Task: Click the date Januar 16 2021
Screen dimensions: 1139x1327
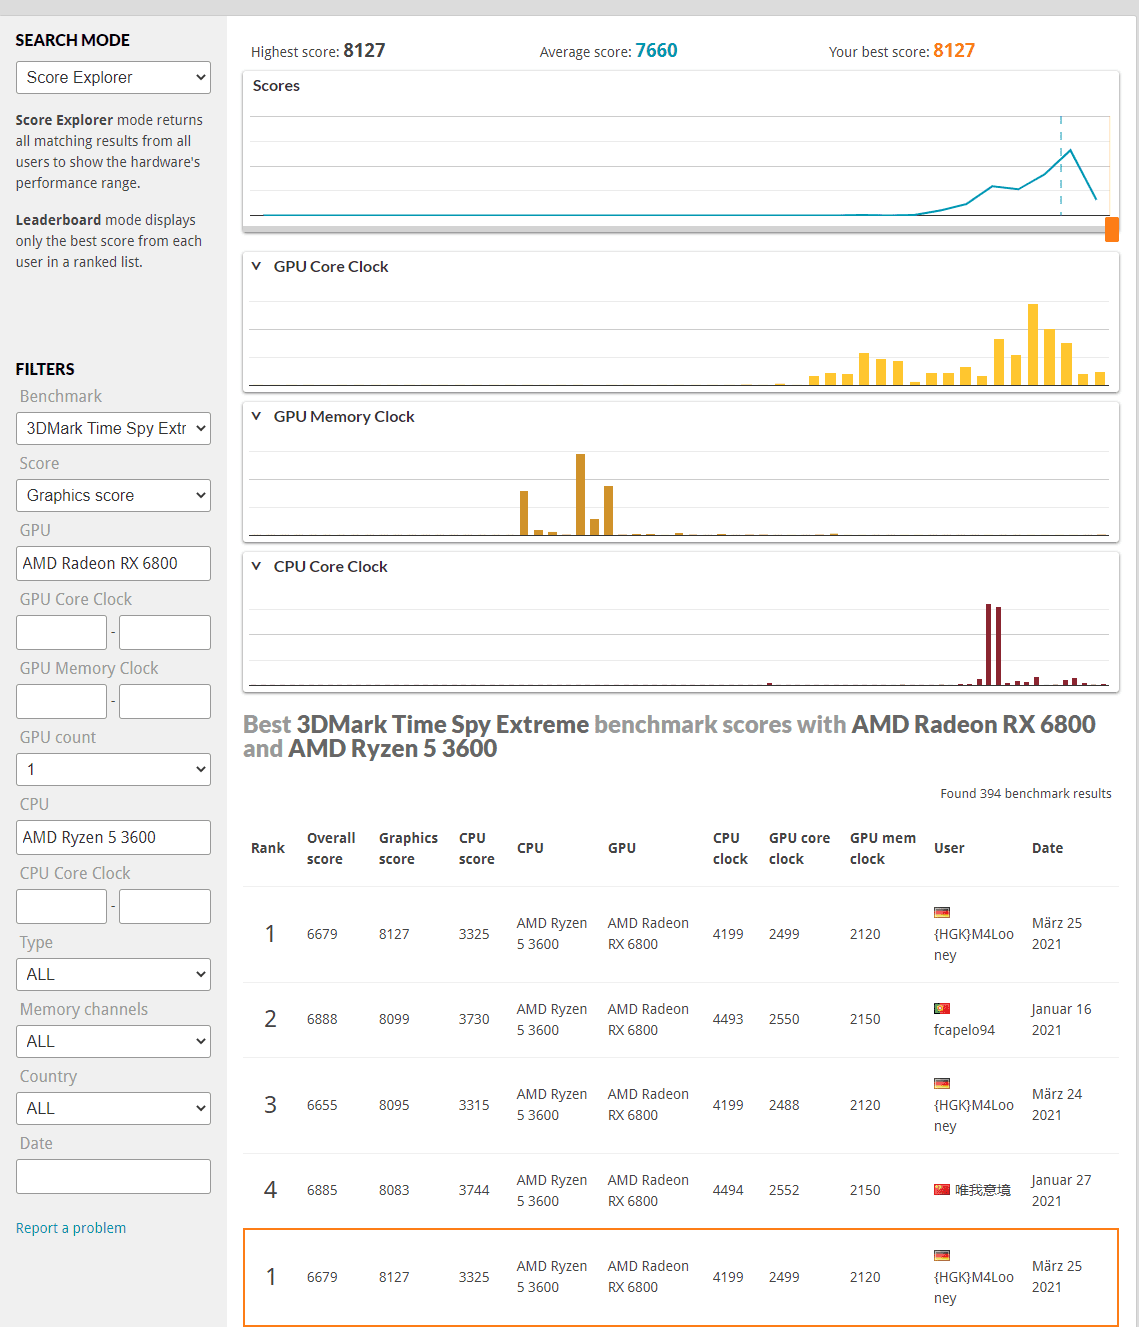Action: 1061,1019
